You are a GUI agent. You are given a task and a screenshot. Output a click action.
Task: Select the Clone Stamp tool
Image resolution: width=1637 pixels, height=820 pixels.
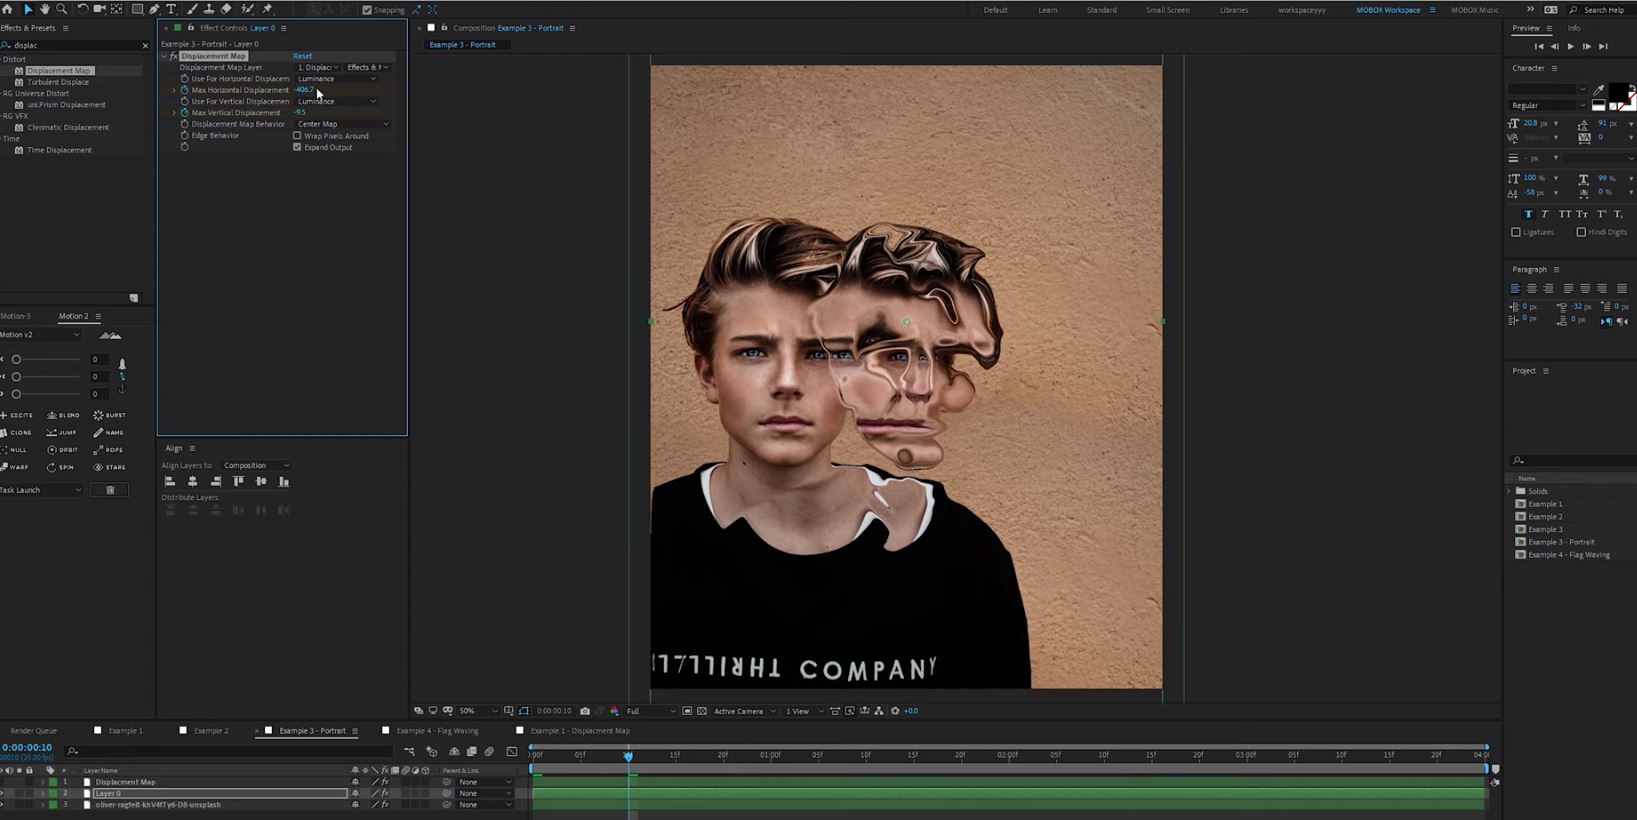[x=209, y=9]
